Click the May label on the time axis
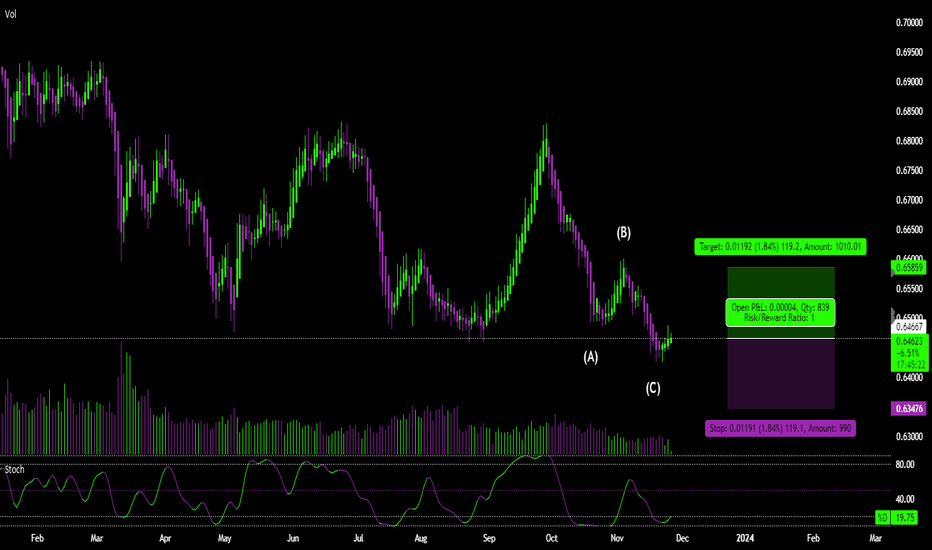This screenshot has width=932, height=550. [x=225, y=538]
